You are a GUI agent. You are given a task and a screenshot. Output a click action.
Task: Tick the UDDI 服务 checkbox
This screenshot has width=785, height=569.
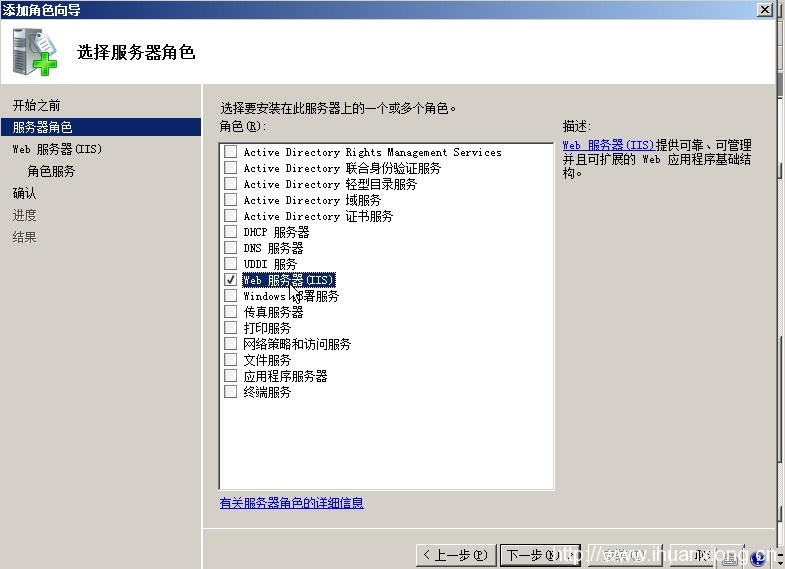230,264
